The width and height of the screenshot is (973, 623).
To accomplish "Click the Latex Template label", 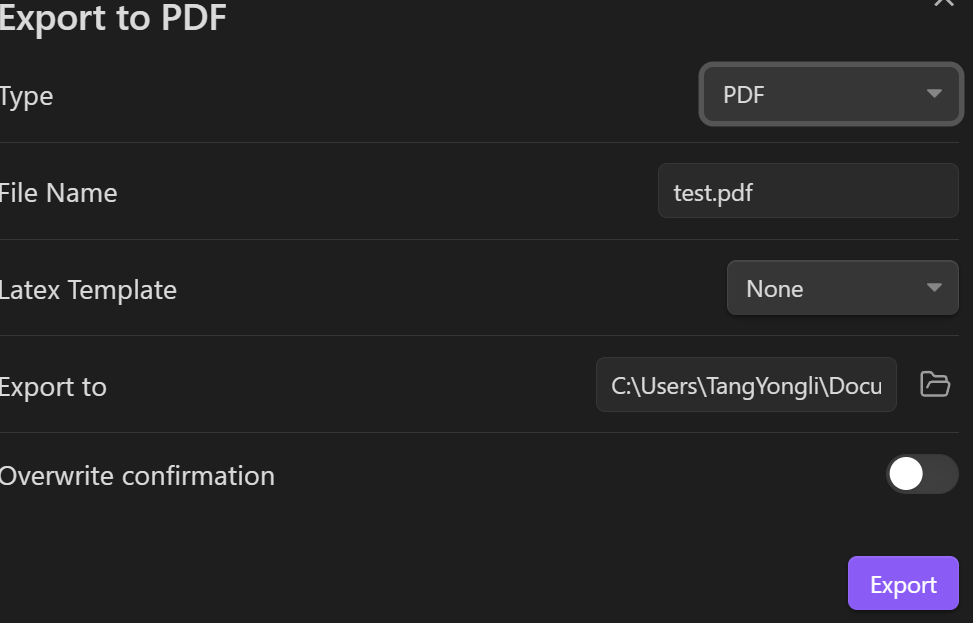I will pos(88,290).
